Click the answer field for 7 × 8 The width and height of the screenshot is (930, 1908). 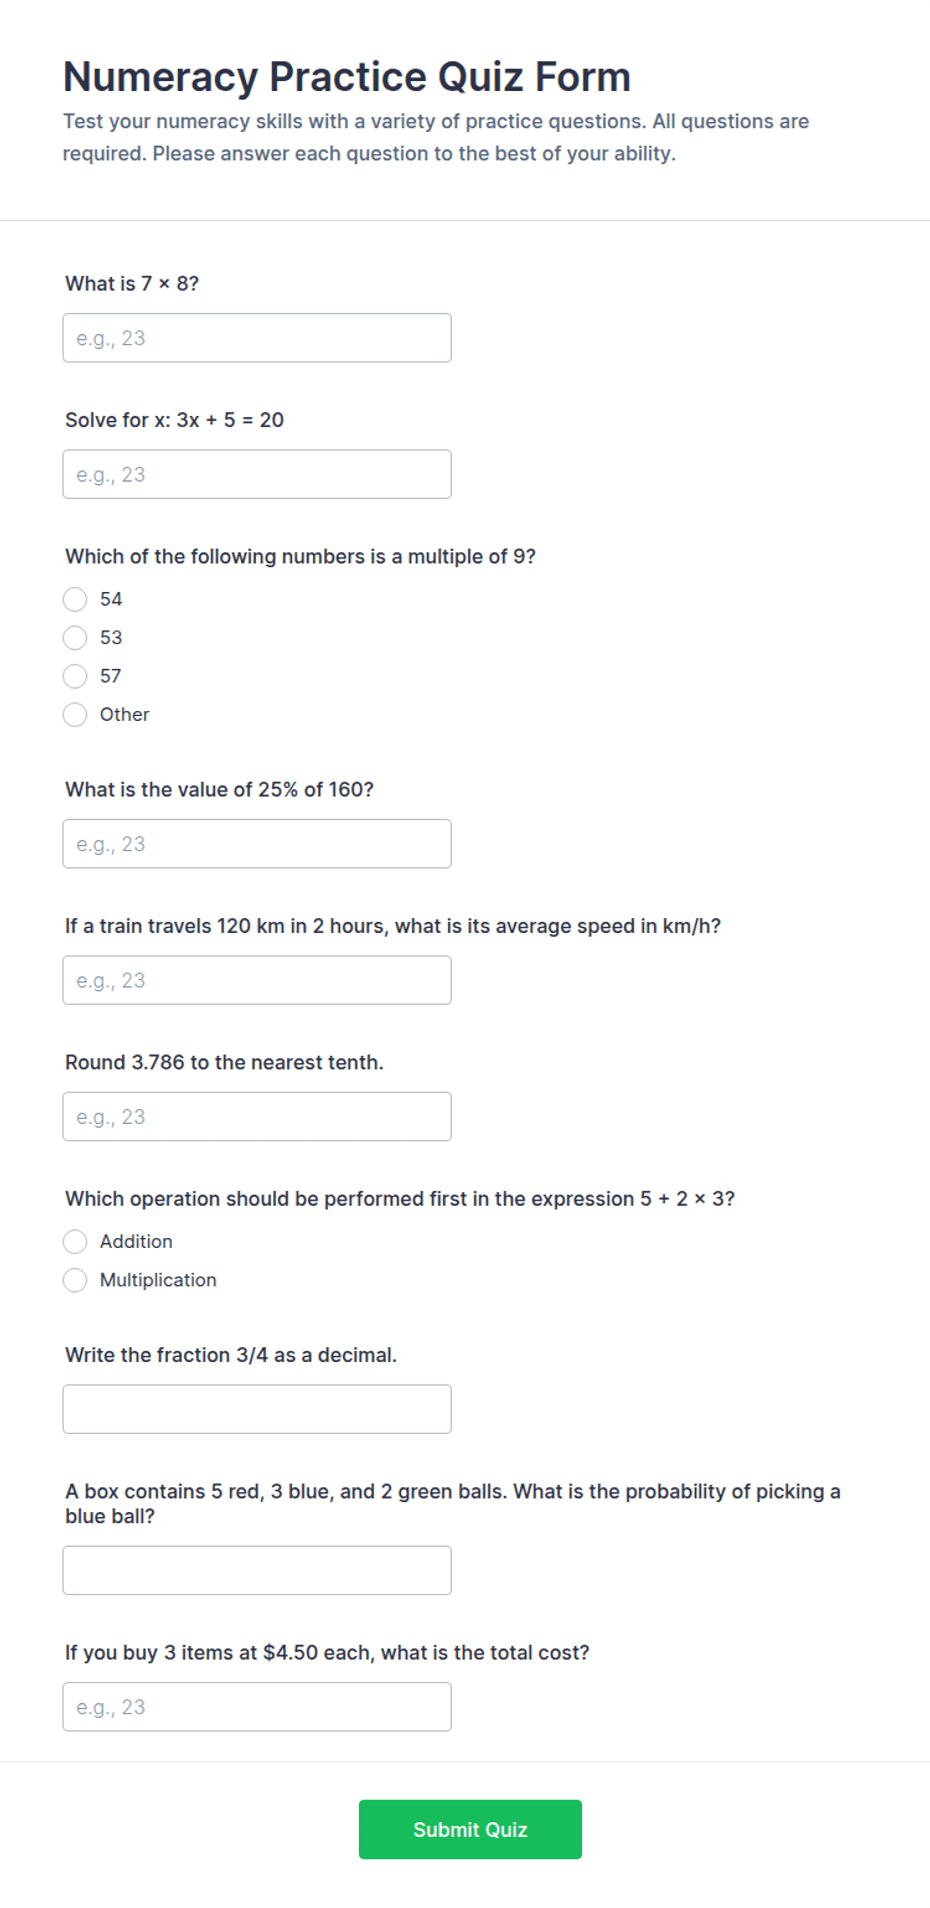click(257, 338)
